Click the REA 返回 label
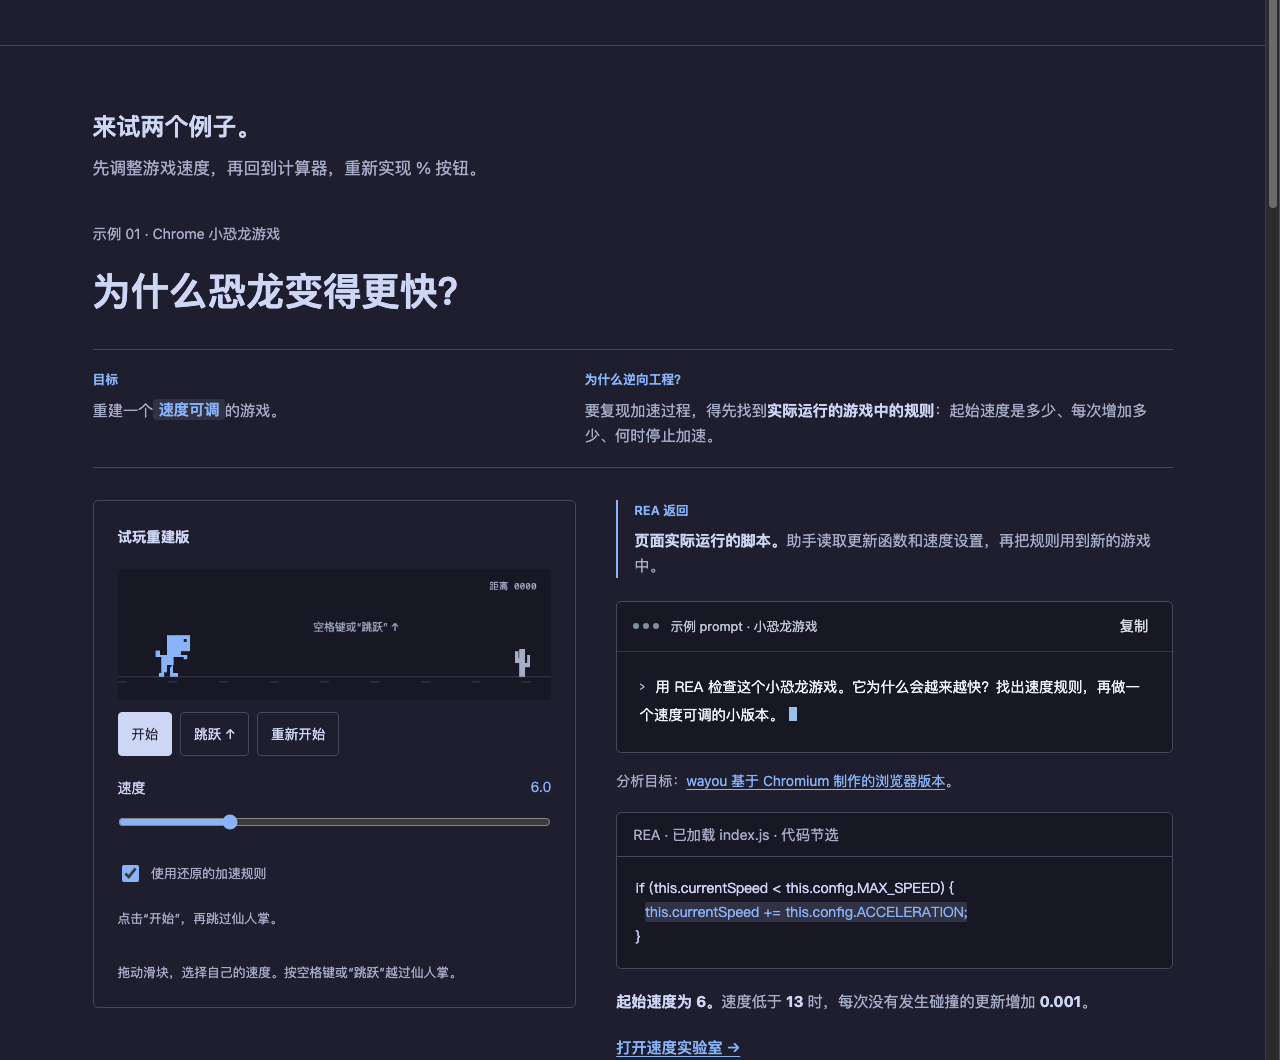Viewport: 1280px width, 1060px height. point(661,510)
